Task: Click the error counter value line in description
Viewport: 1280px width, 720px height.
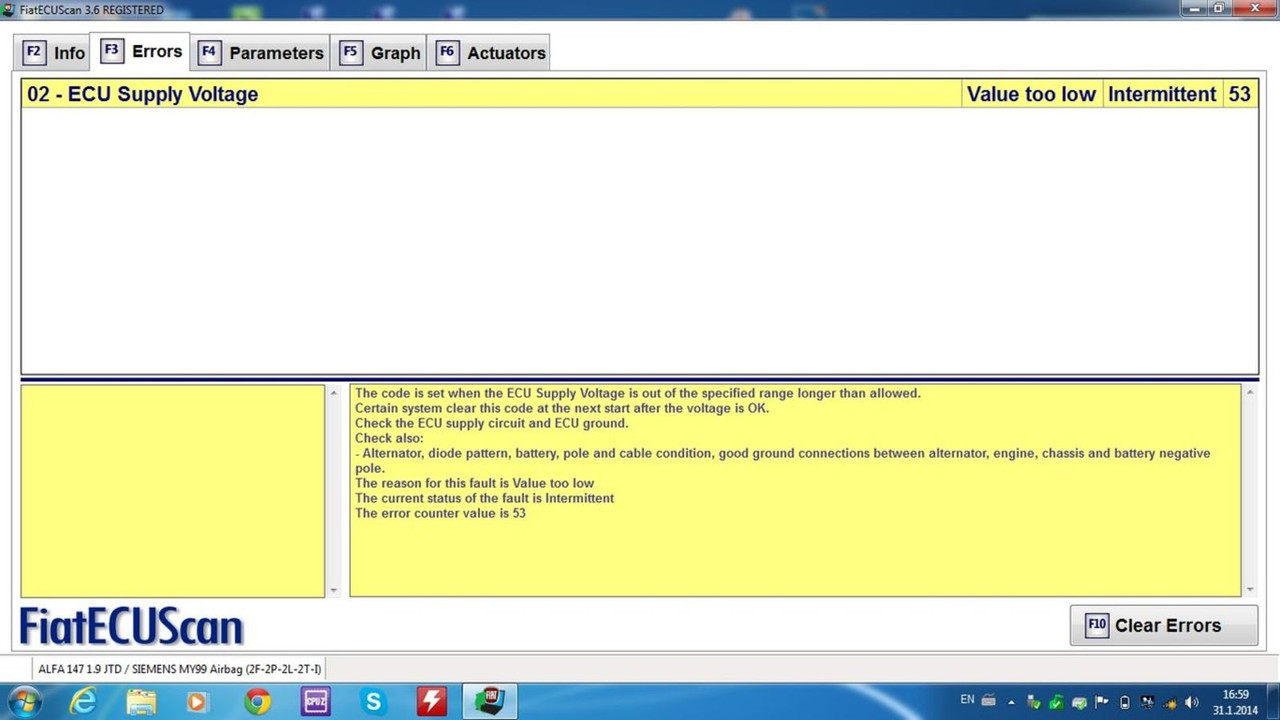Action: (x=440, y=513)
